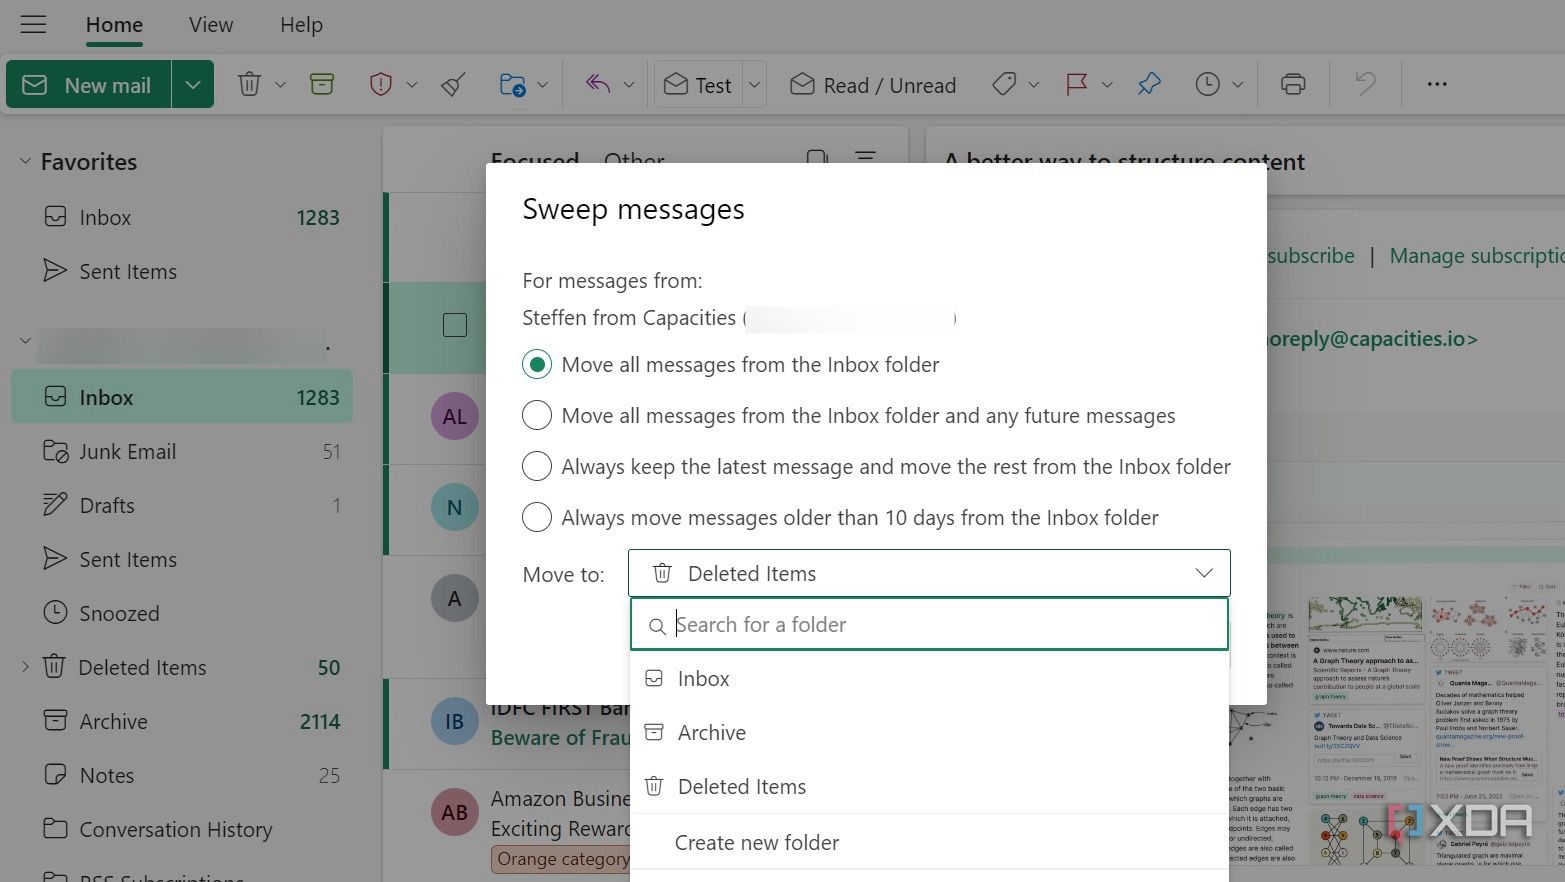Click the New mail button
Viewport: 1565px width, 882px height.
click(90, 84)
